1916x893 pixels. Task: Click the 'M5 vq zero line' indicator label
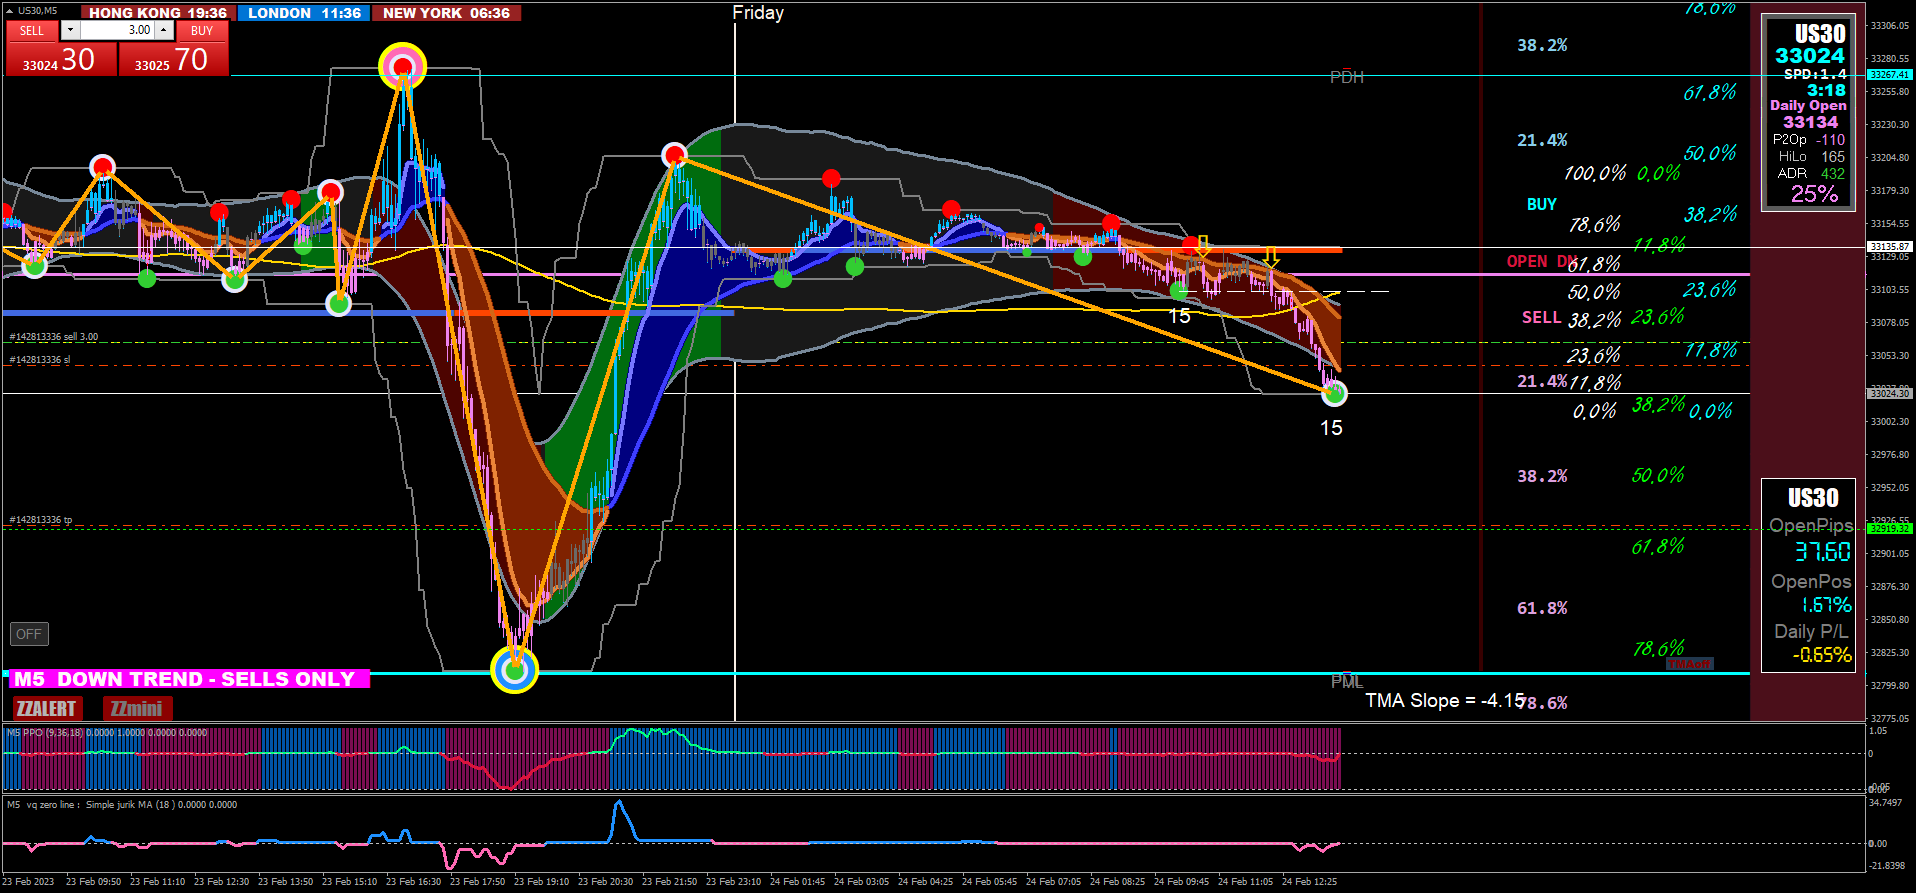coord(122,805)
